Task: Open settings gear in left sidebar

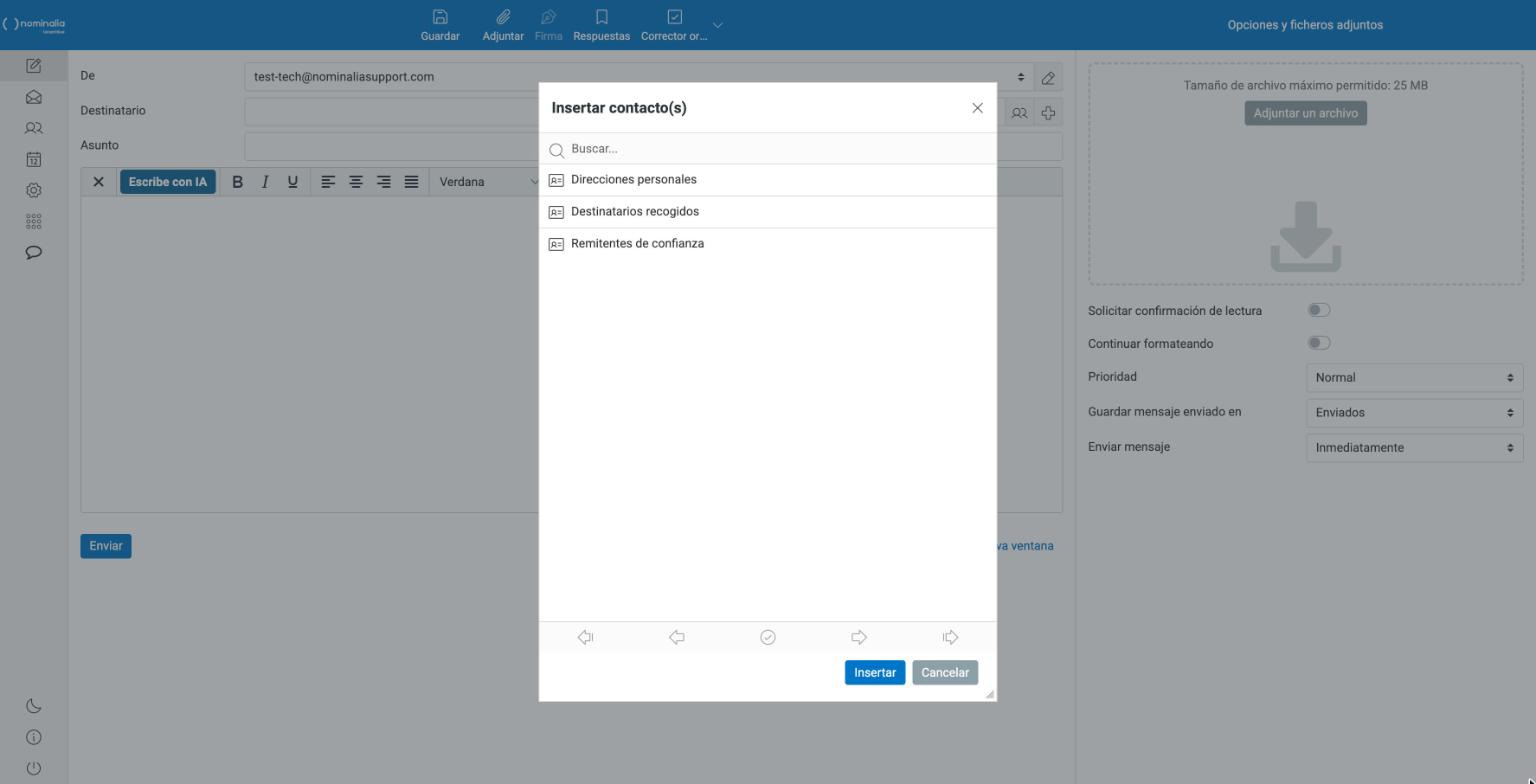Action: [33, 190]
